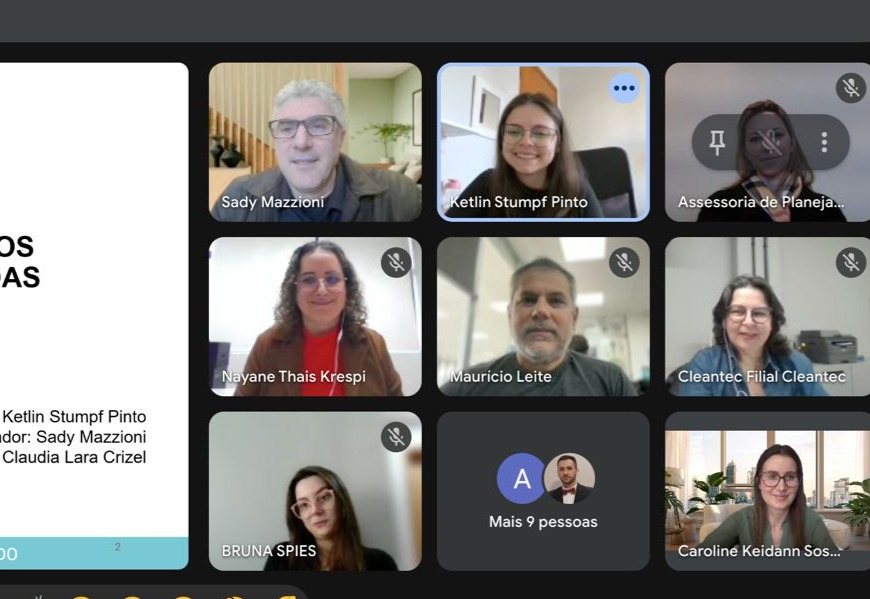This screenshot has width=870, height=599.
Task: Click muted mic icon on Cleantec Filial tile
Action: [x=851, y=262]
